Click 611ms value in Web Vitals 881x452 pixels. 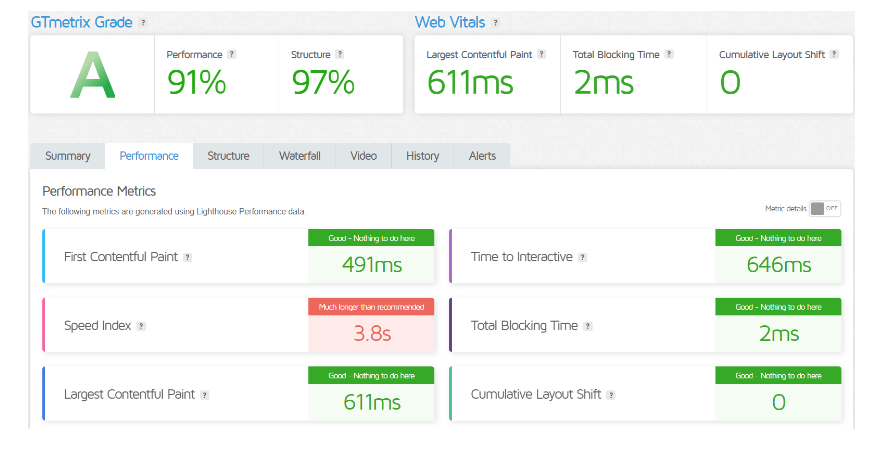[470, 82]
